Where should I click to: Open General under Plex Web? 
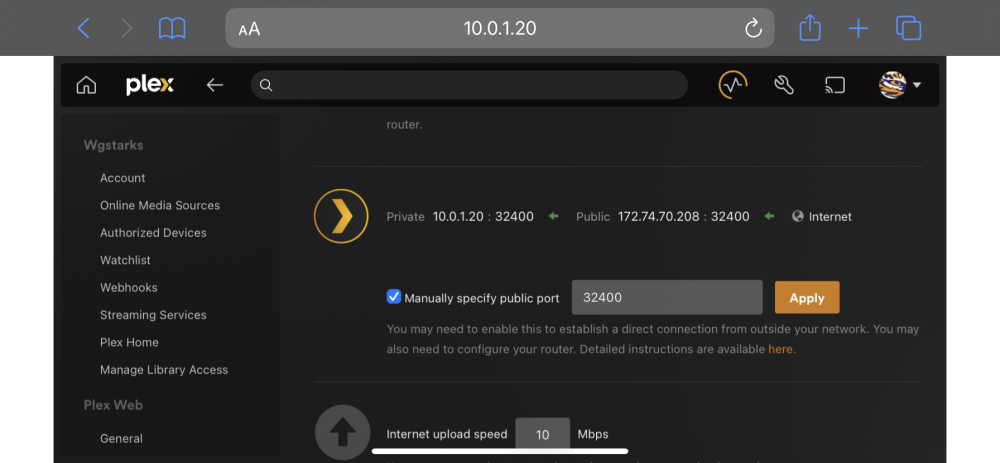(121, 439)
